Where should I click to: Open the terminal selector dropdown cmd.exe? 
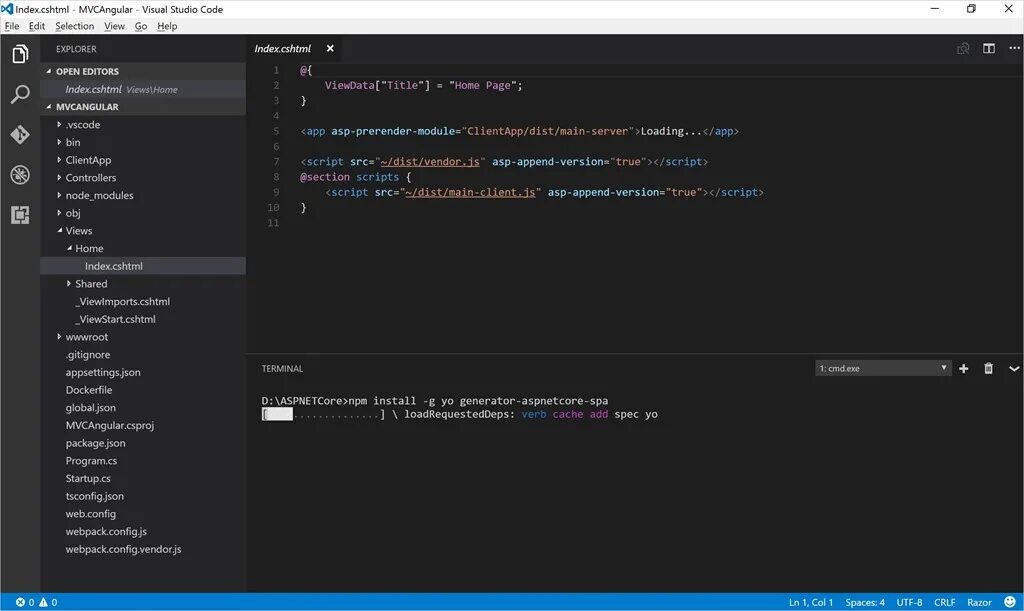(883, 368)
